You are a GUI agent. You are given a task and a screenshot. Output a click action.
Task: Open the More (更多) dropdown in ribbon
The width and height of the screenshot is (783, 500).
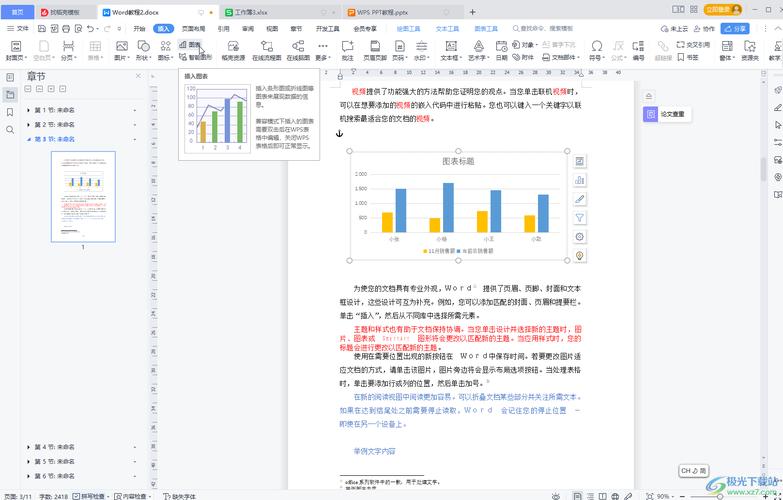(323, 51)
